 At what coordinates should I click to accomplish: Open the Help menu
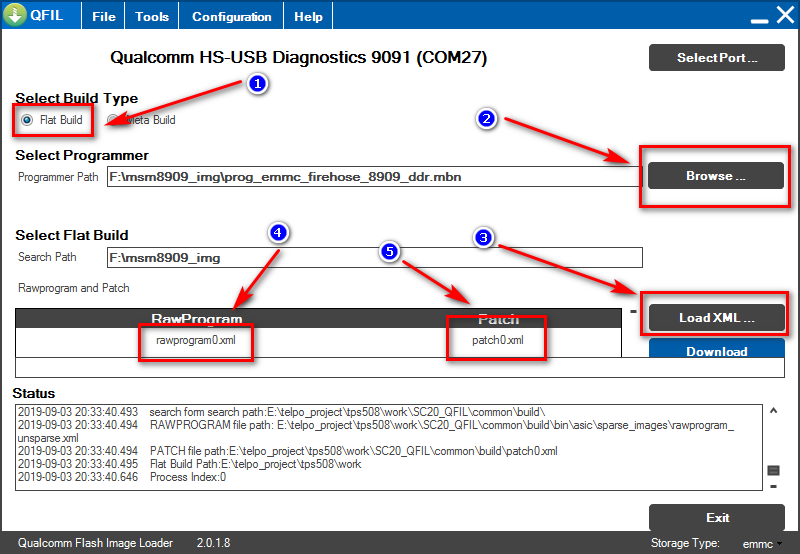click(x=308, y=16)
